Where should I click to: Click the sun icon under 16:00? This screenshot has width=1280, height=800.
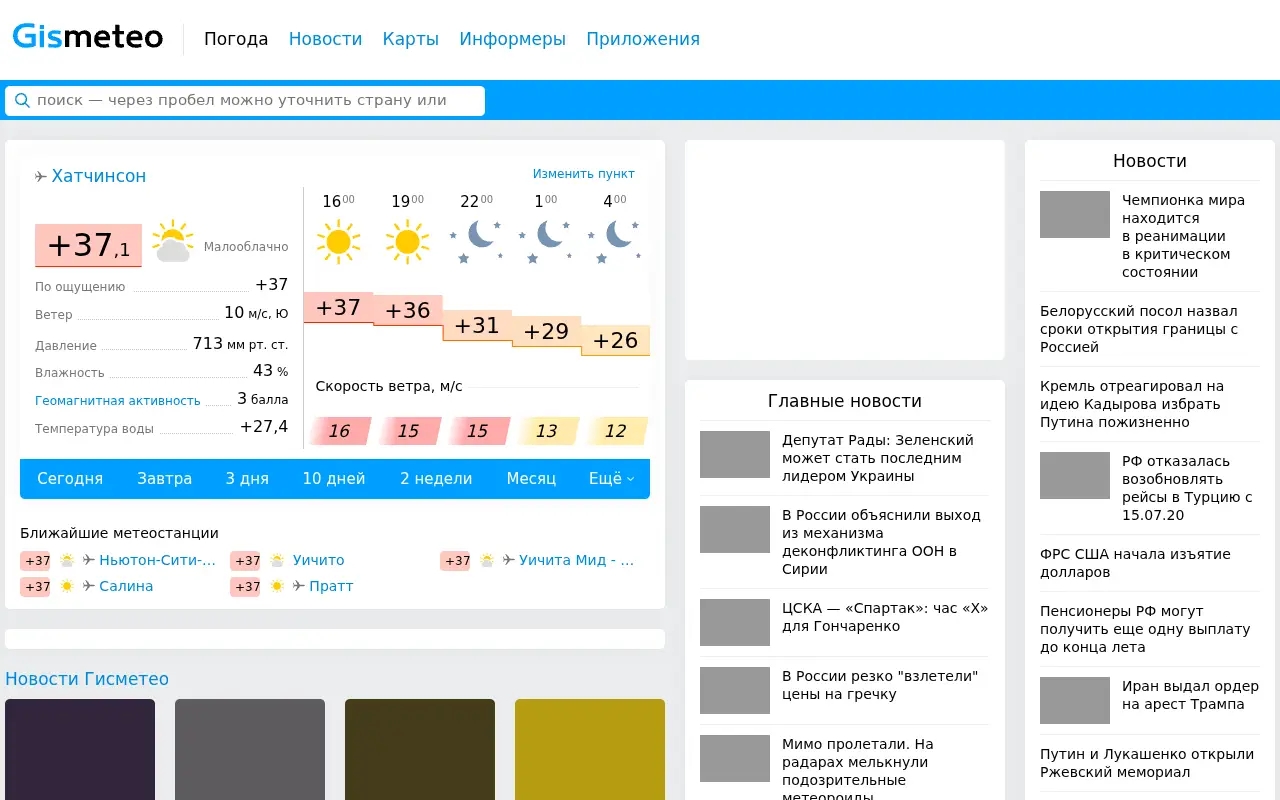coord(338,242)
